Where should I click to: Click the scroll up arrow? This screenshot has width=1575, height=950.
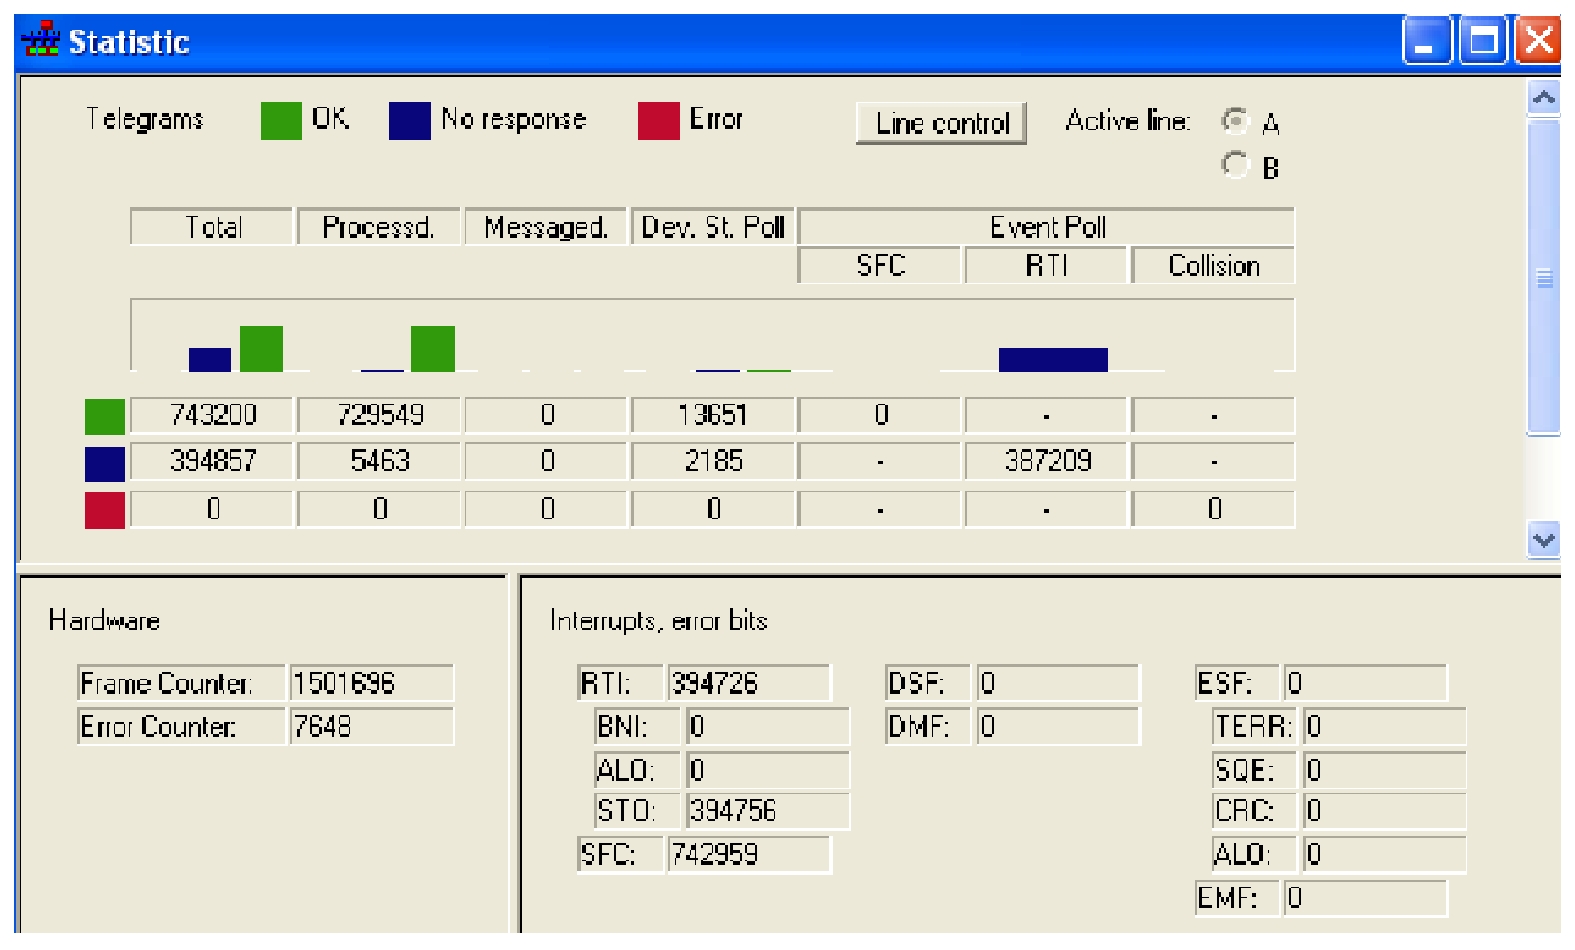click(1544, 97)
